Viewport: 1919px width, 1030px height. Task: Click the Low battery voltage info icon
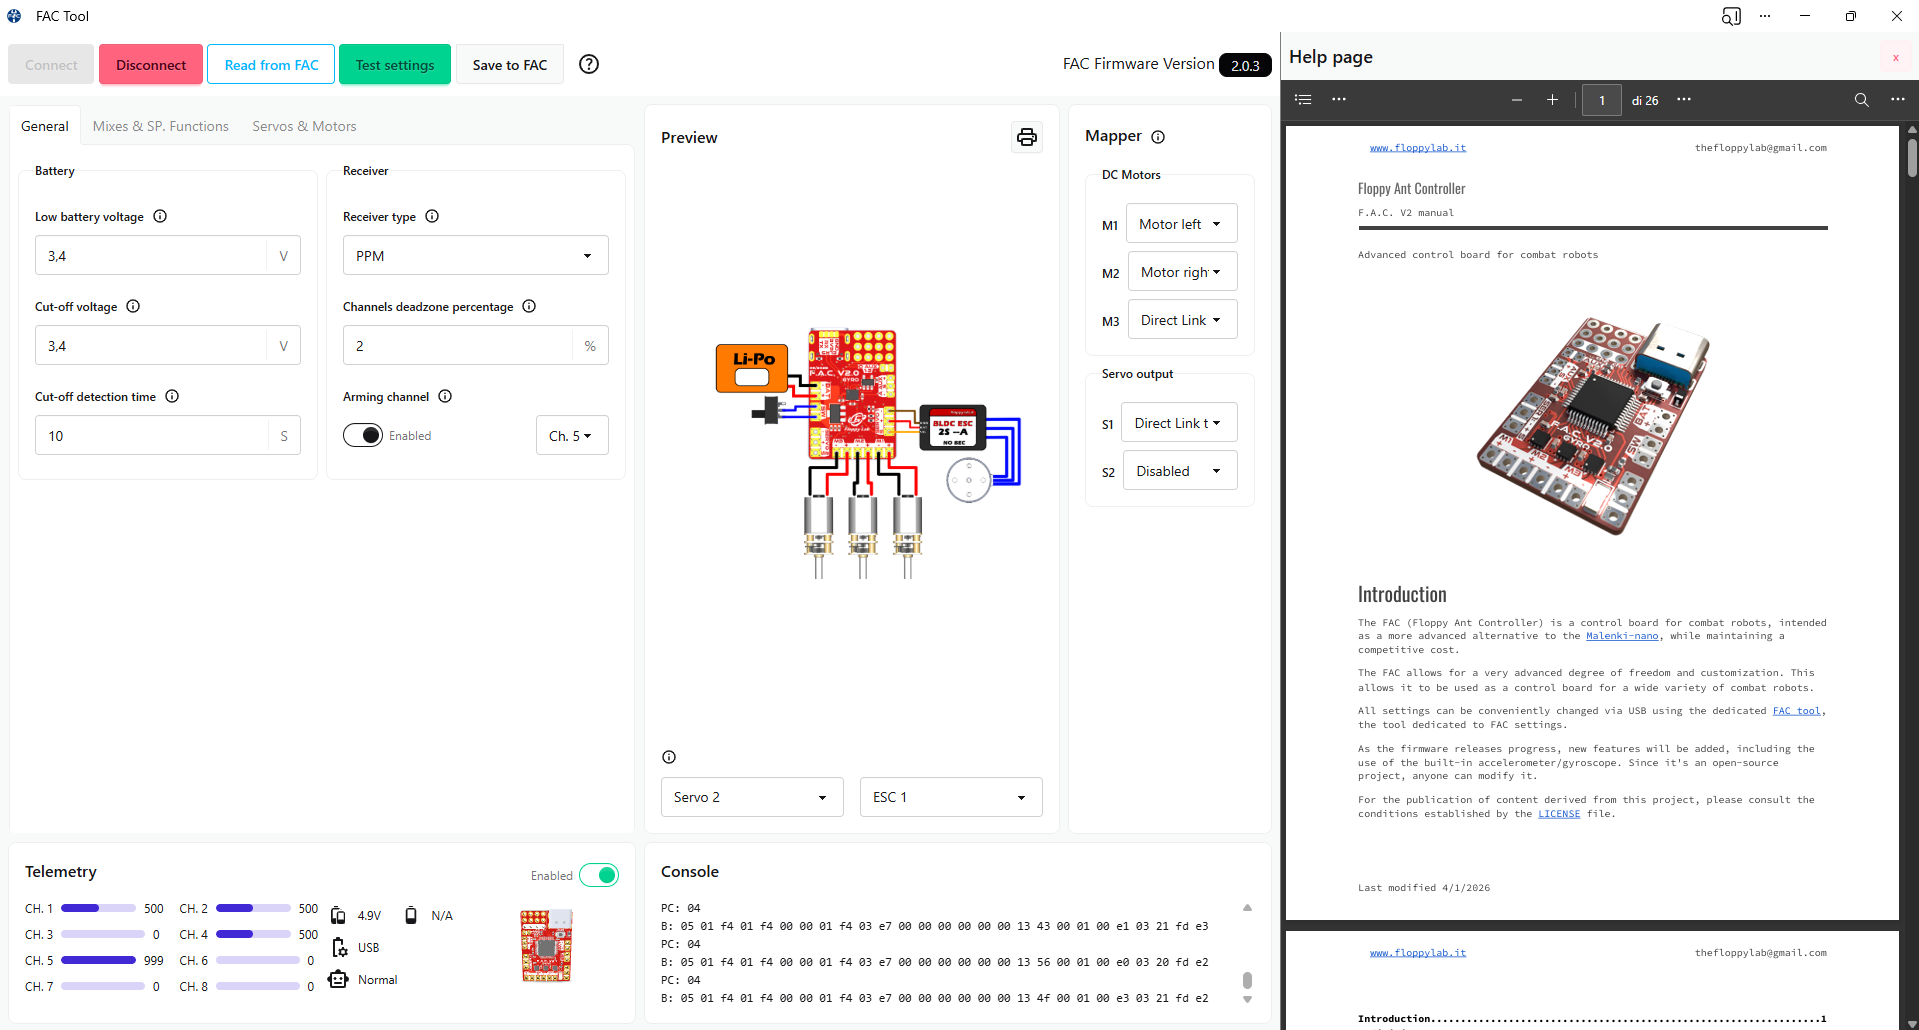click(160, 216)
